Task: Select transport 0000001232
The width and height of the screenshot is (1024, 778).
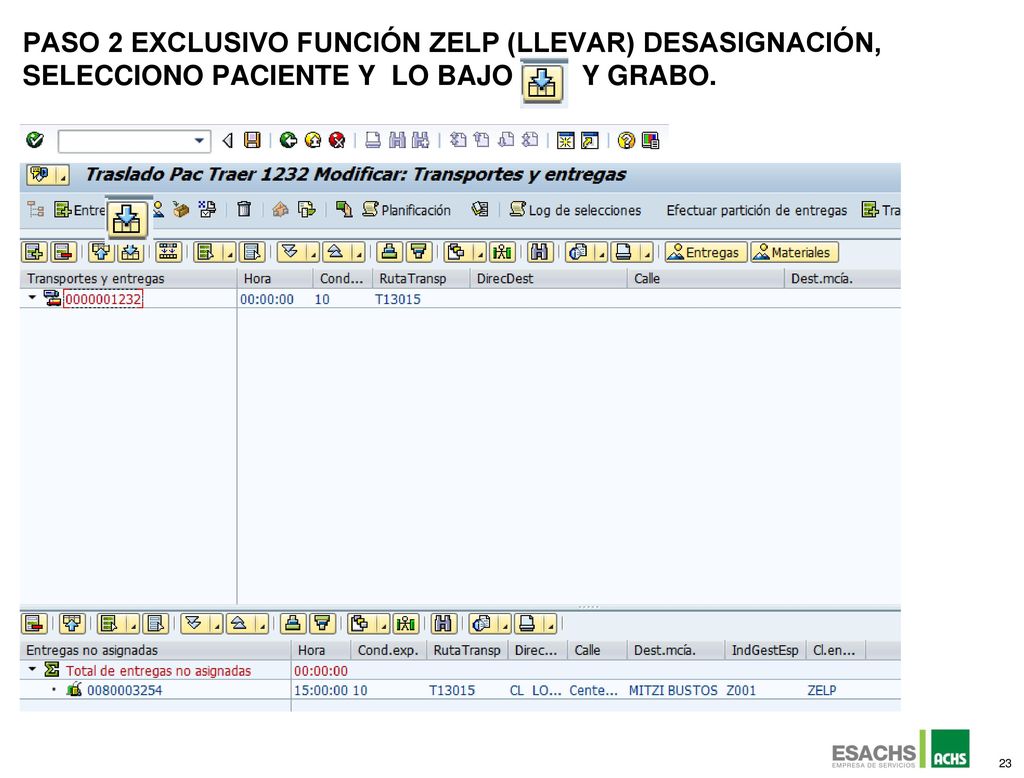Action: [103, 299]
